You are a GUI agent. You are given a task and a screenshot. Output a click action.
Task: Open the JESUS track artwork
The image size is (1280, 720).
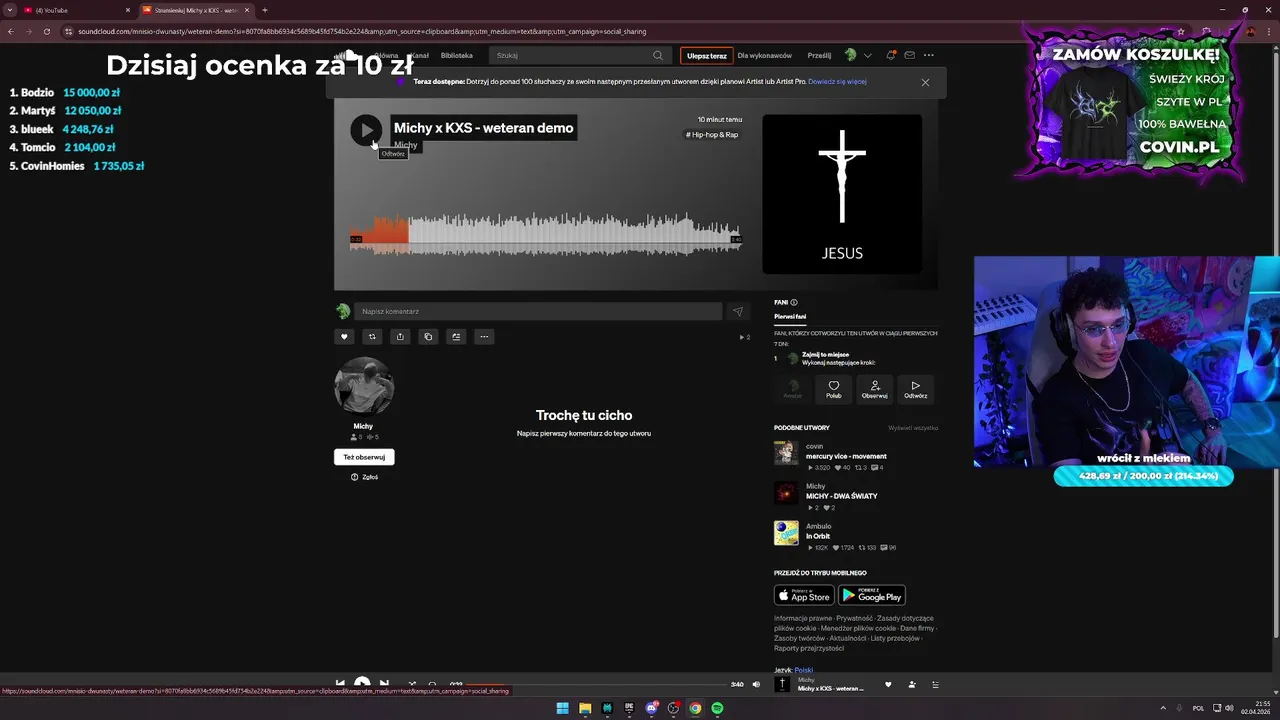(x=842, y=194)
